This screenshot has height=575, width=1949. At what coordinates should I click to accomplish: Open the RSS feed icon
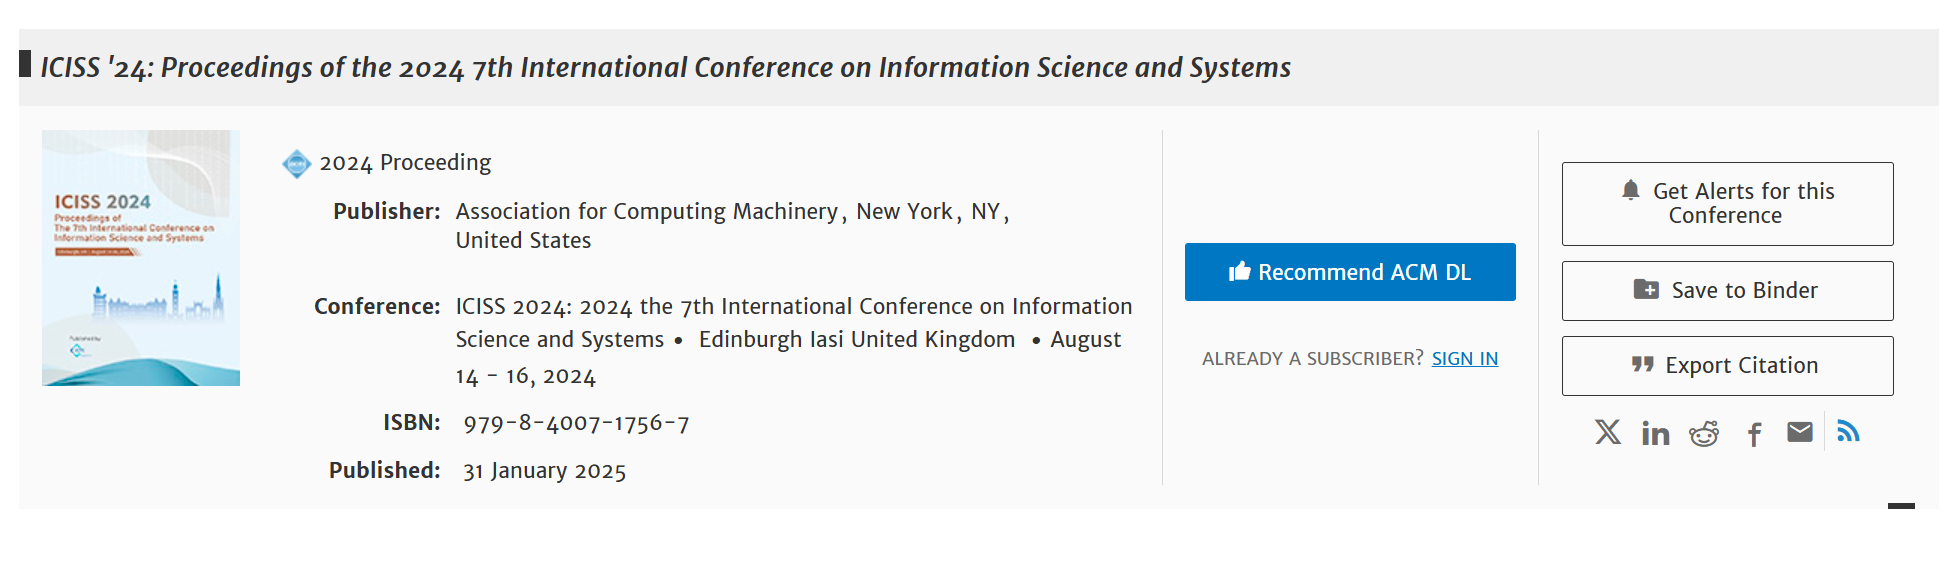click(1848, 431)
